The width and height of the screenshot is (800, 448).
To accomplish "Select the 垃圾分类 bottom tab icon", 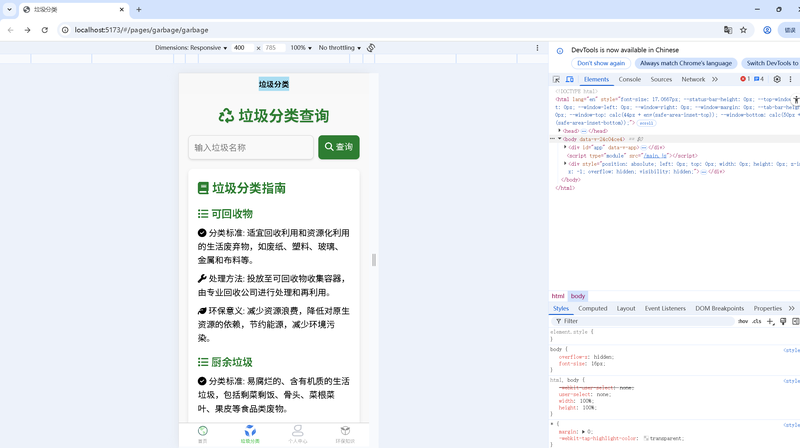I will click(250, 431).
